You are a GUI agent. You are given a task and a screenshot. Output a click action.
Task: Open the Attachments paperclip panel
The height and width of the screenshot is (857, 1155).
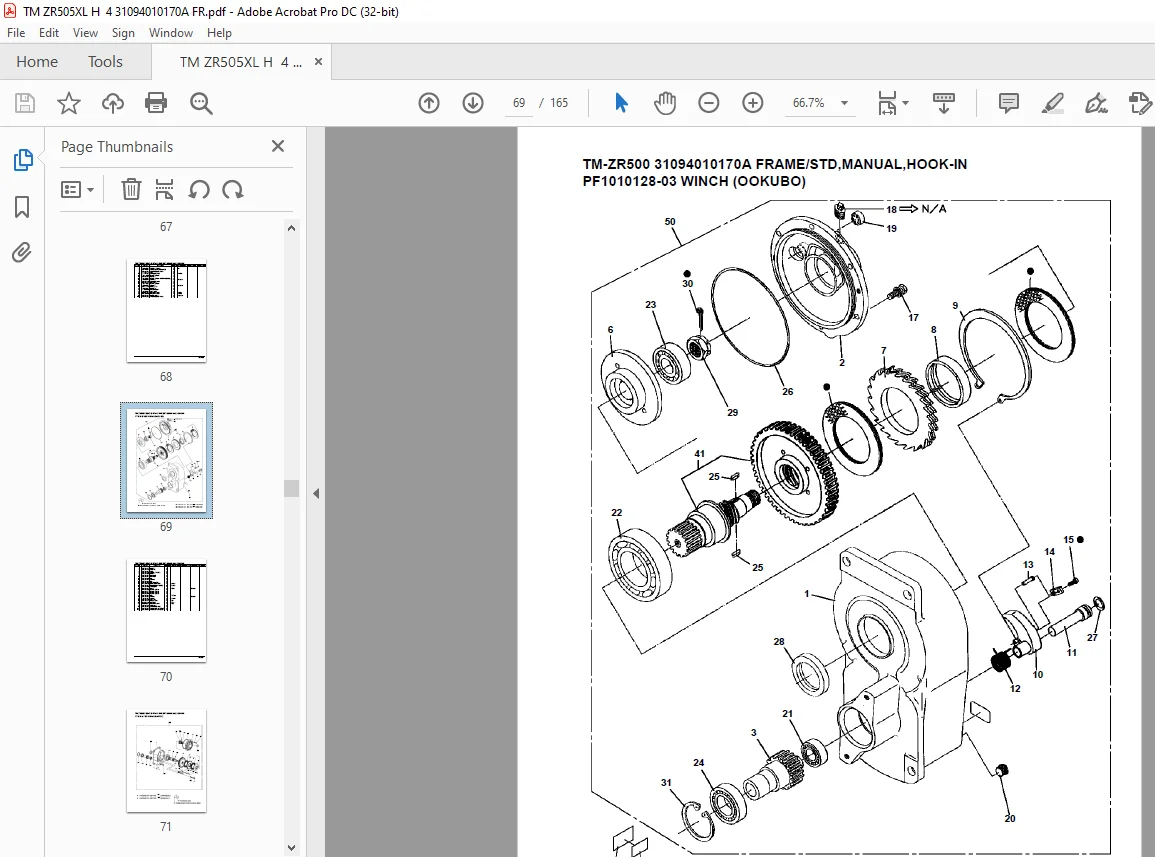tap(22, 253)
